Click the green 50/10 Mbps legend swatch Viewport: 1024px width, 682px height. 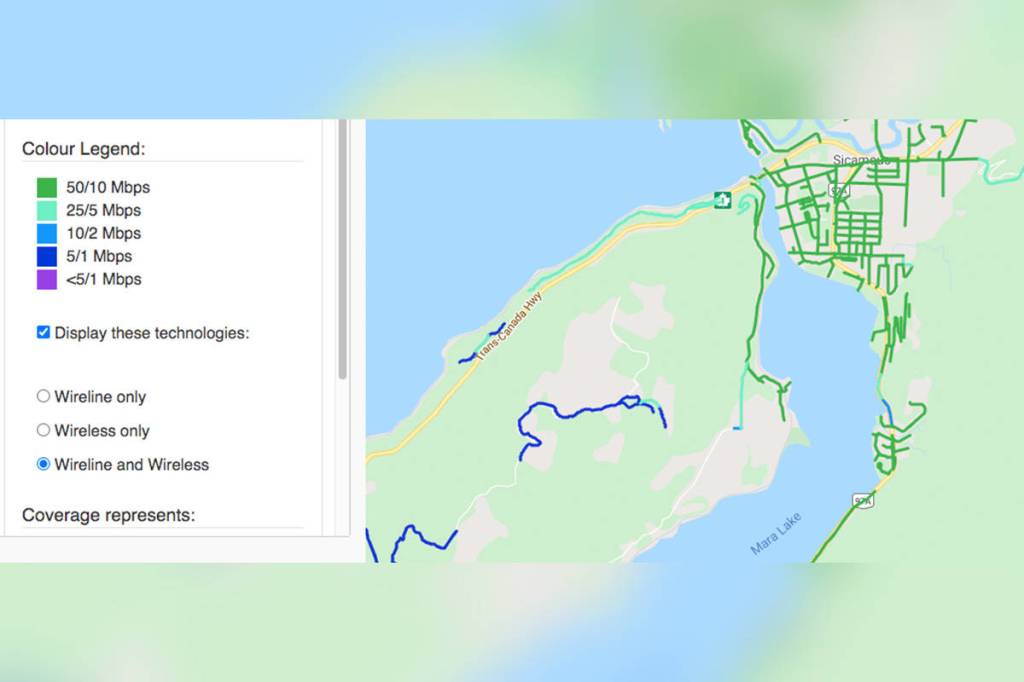tap(47, 187)
